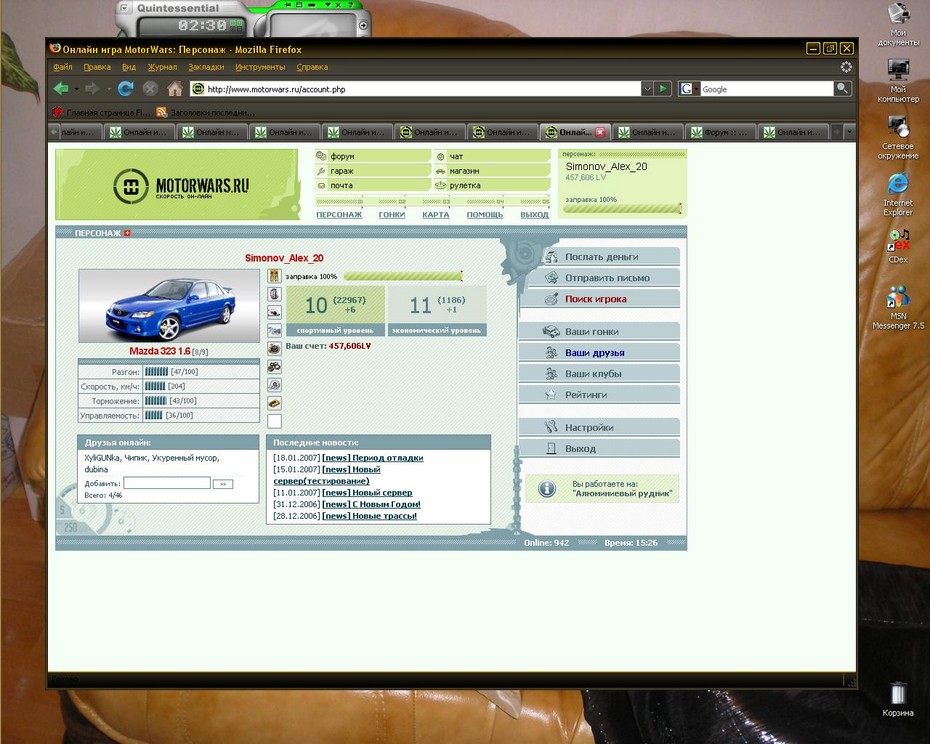
Task: Open the 'Файл' menu
Action: pyautogui.click(x=62, y=67)
